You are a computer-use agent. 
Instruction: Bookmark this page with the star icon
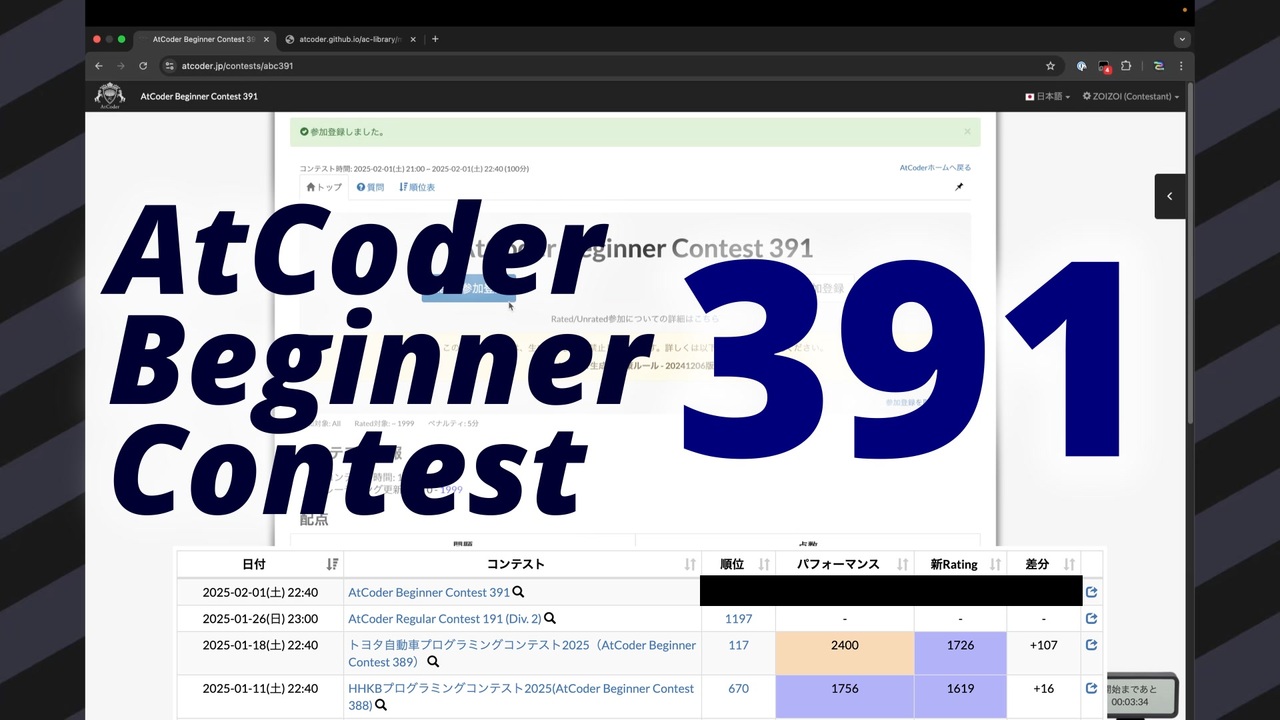click(x=1050, y=65)
